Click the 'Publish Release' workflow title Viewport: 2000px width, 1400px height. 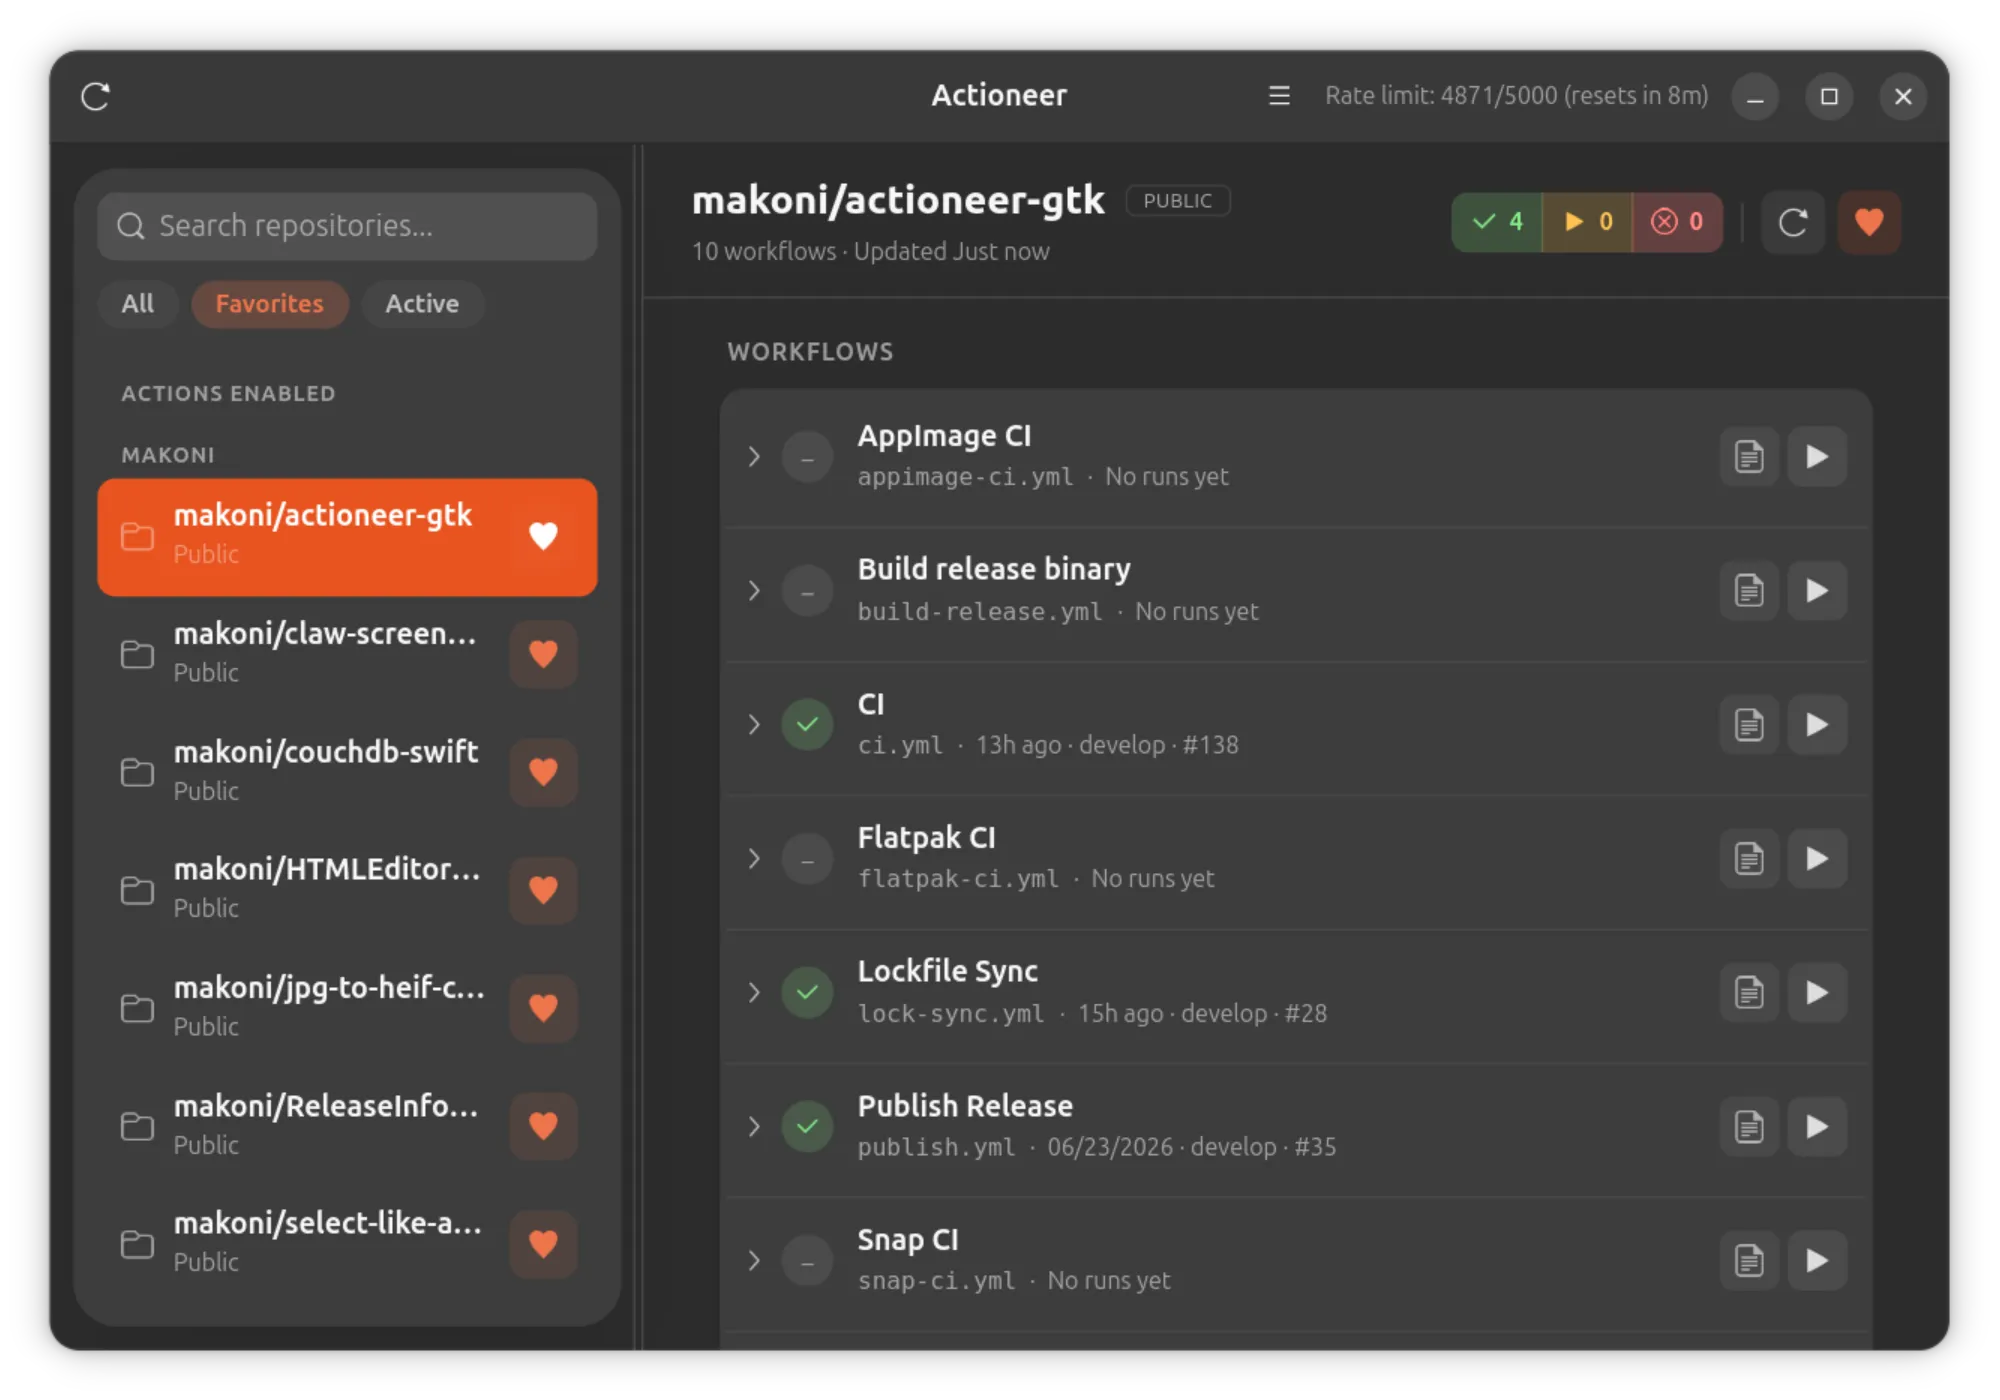click(965, 1106)
